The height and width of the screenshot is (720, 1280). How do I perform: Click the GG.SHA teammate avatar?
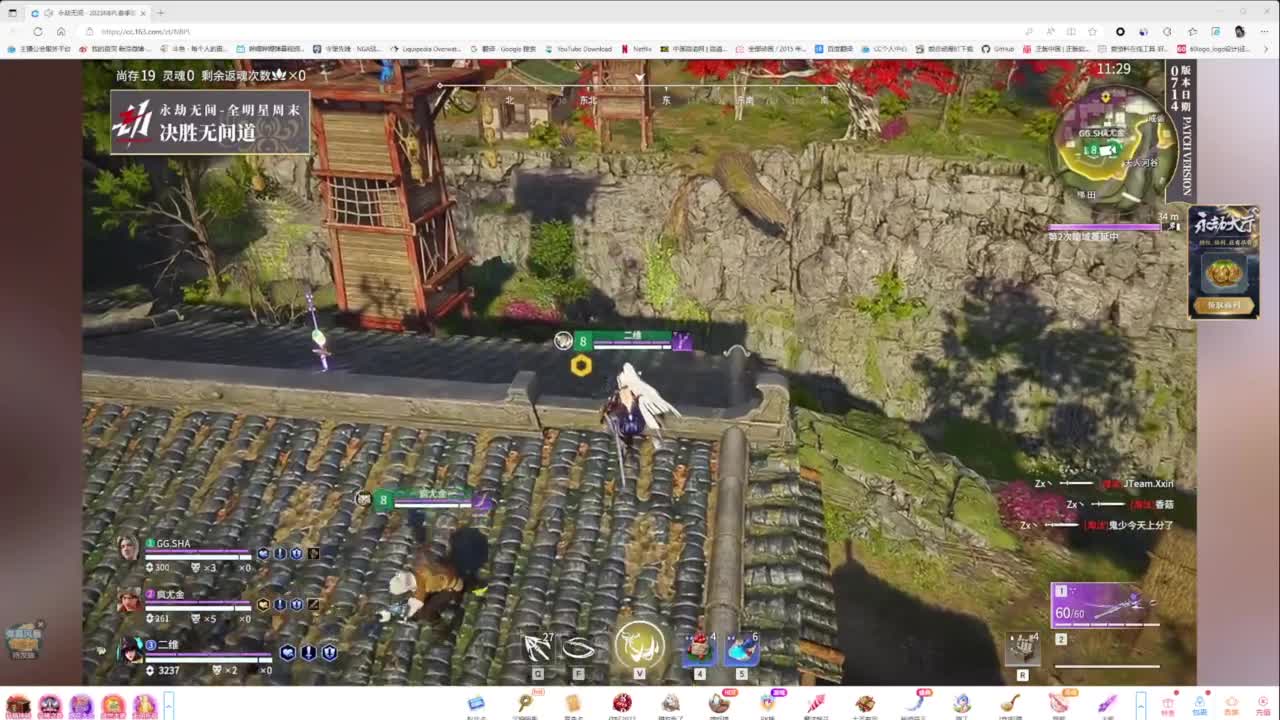127,548
